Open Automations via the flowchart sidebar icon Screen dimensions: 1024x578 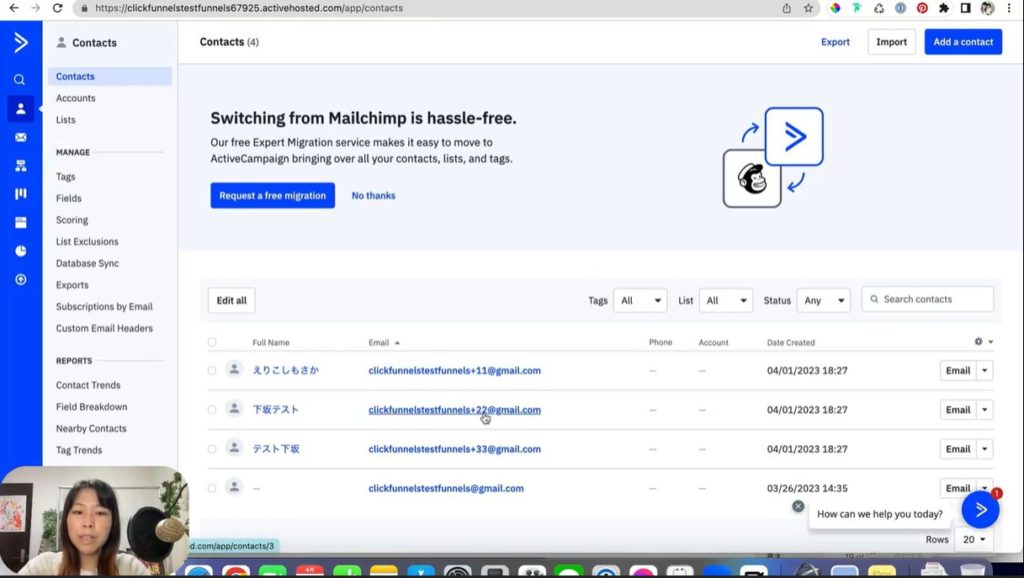coord(20,165)
